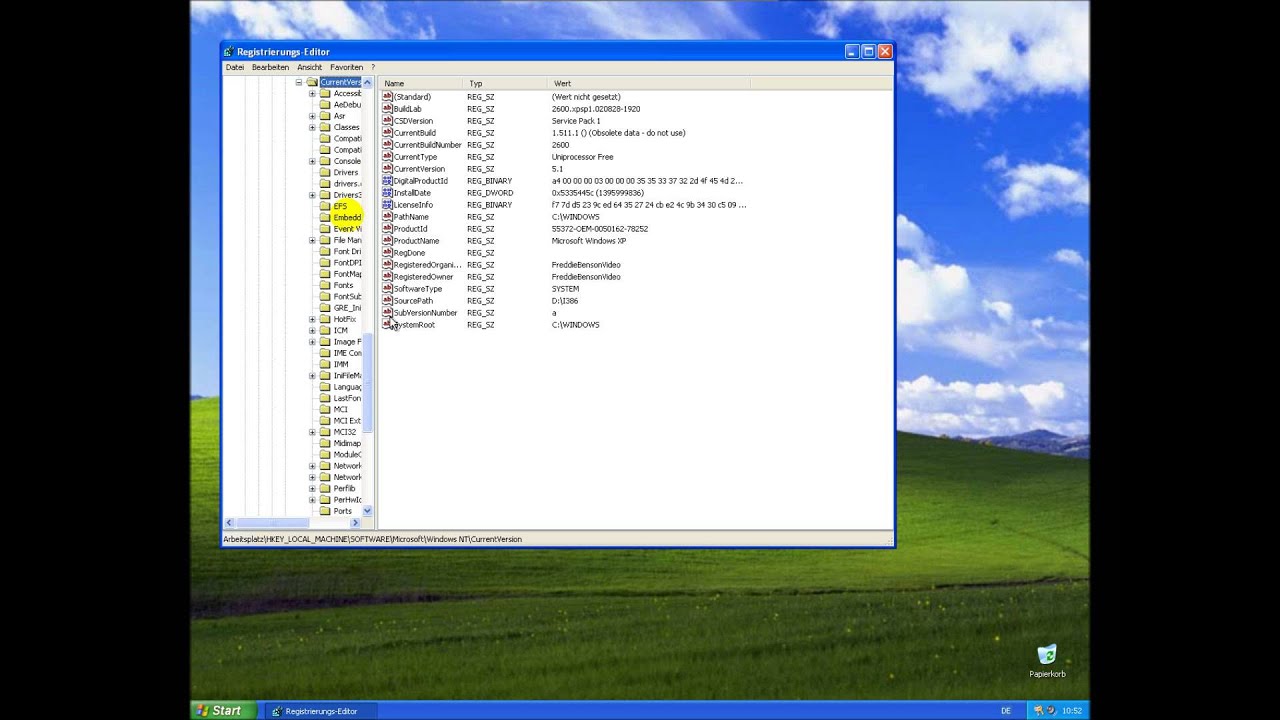Click the tree pane scroll-up arrow

tap(367, 82)
